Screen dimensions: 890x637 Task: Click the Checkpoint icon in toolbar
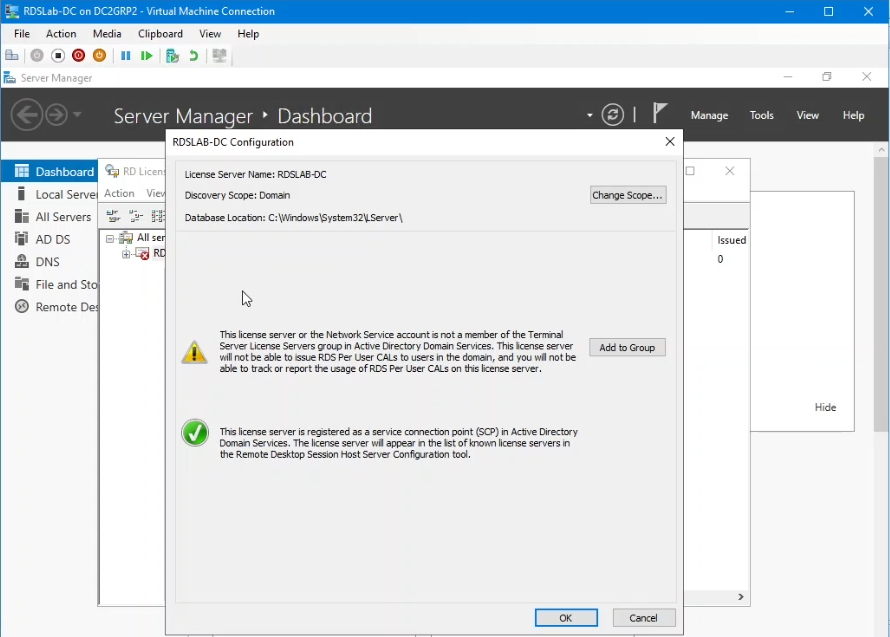point(172,56)
